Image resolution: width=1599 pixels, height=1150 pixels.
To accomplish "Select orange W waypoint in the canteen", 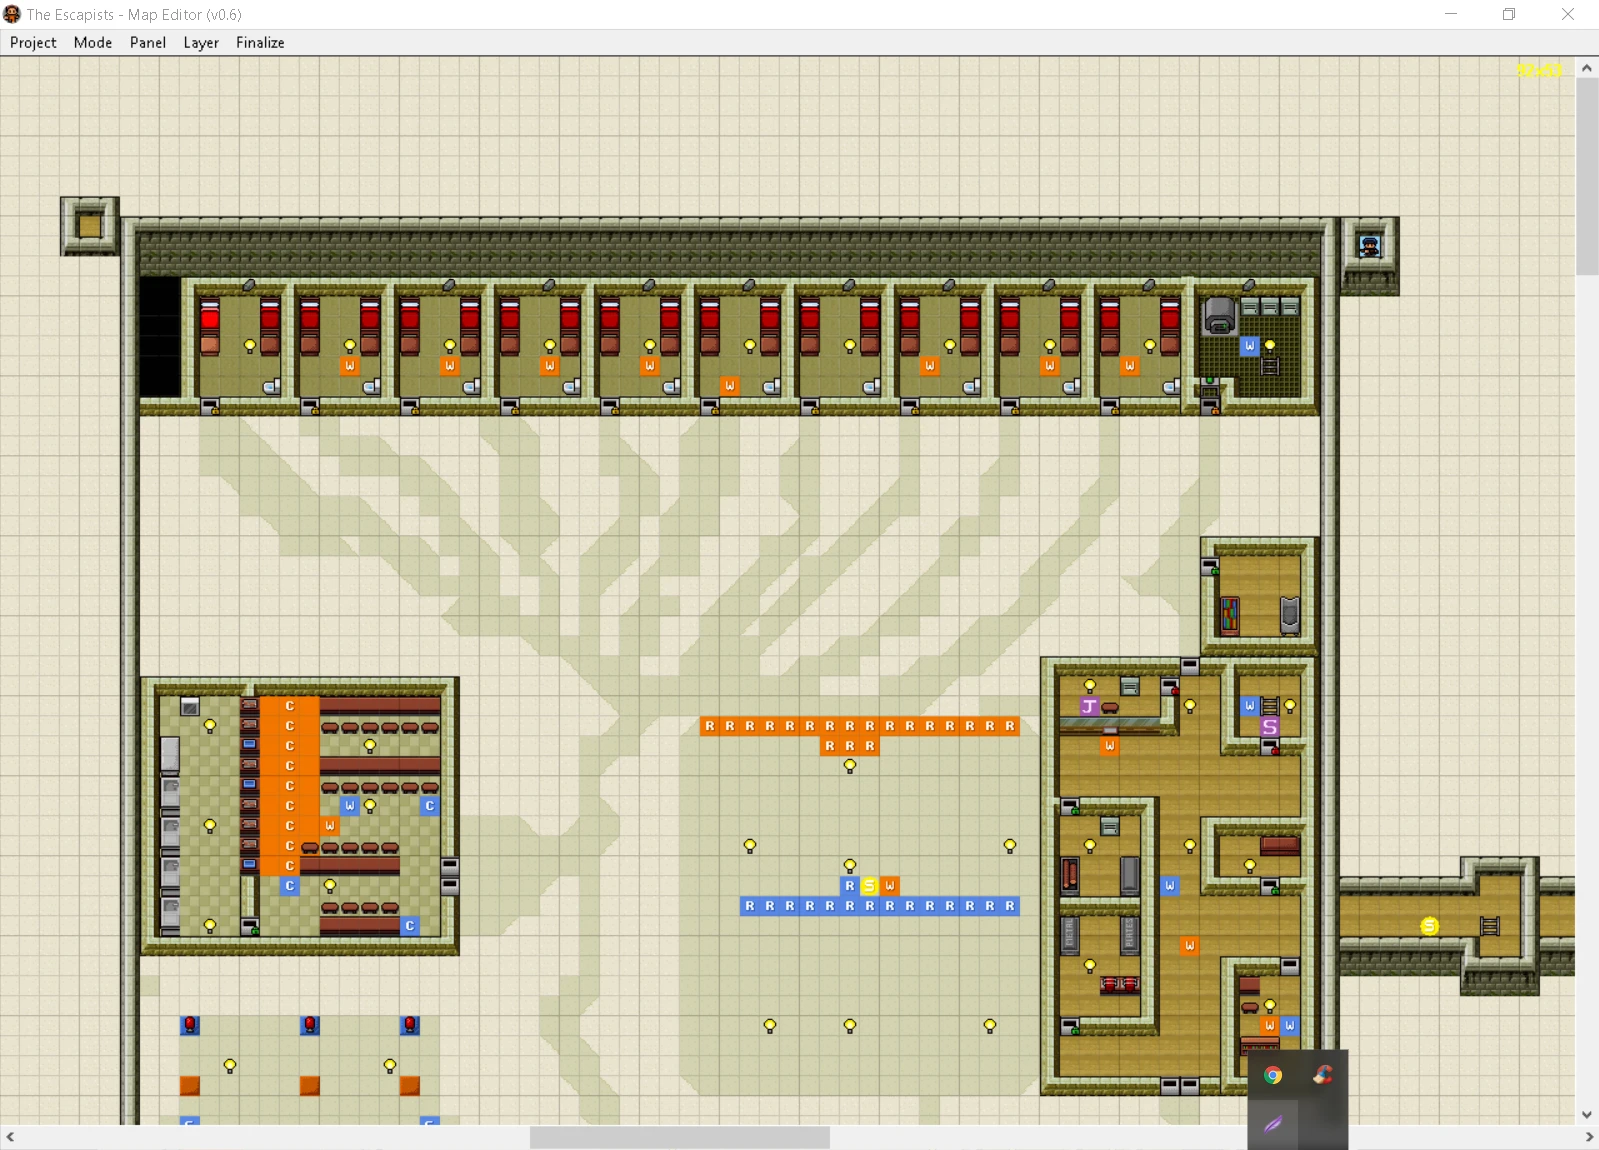I will (x=330, y=826).
